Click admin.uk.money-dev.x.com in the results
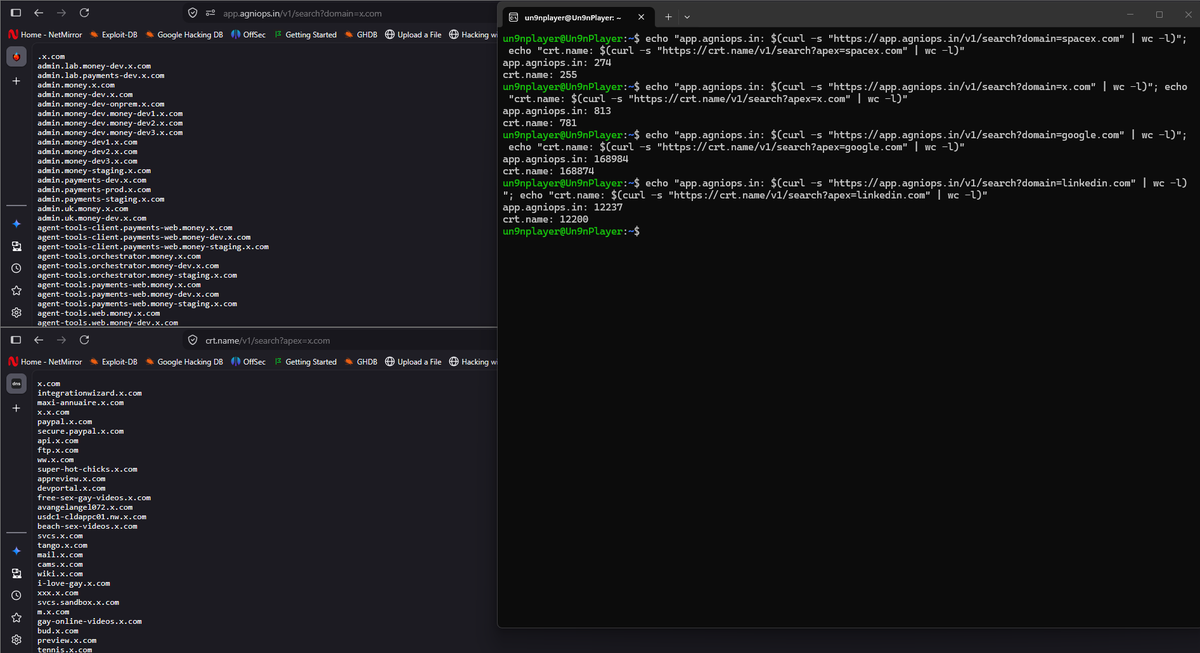1200x653 pixels. click(x=92, y=218)
